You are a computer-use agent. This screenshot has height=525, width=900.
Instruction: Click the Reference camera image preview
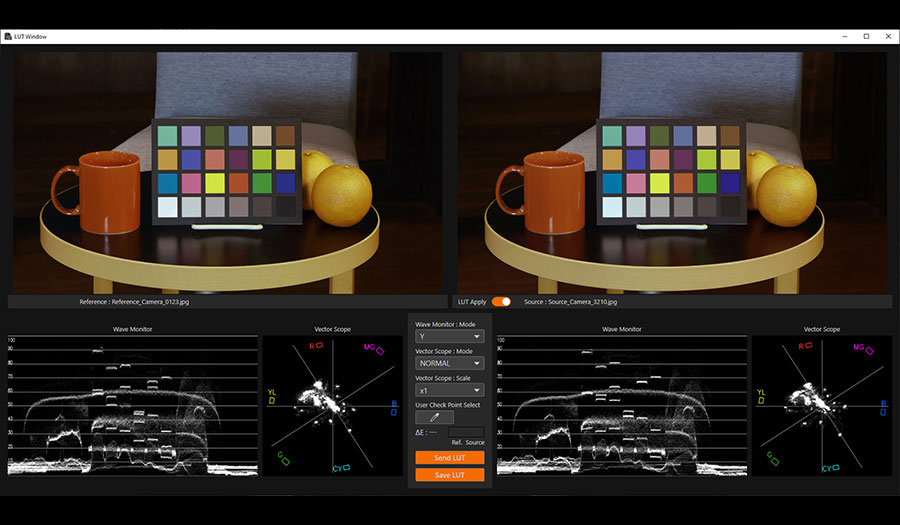(227, 173)
